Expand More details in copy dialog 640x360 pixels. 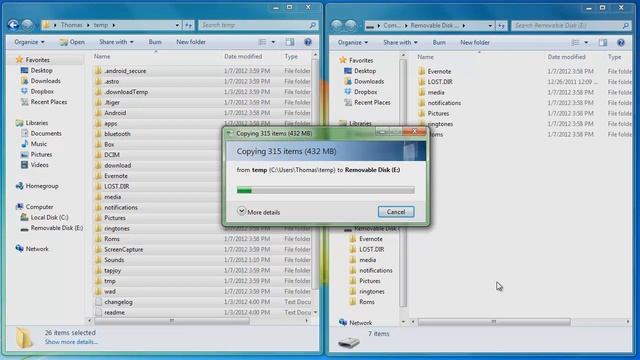(259, 212)
